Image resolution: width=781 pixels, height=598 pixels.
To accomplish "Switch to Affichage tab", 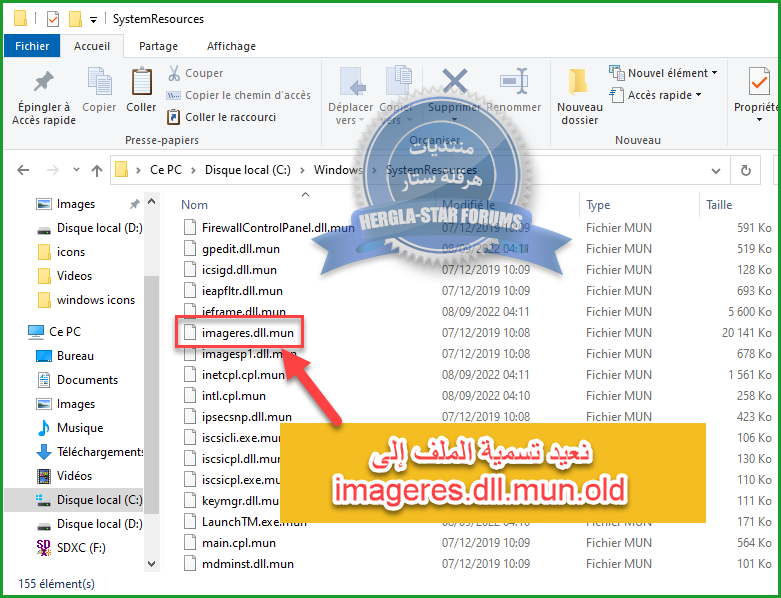I will point(231,46).
